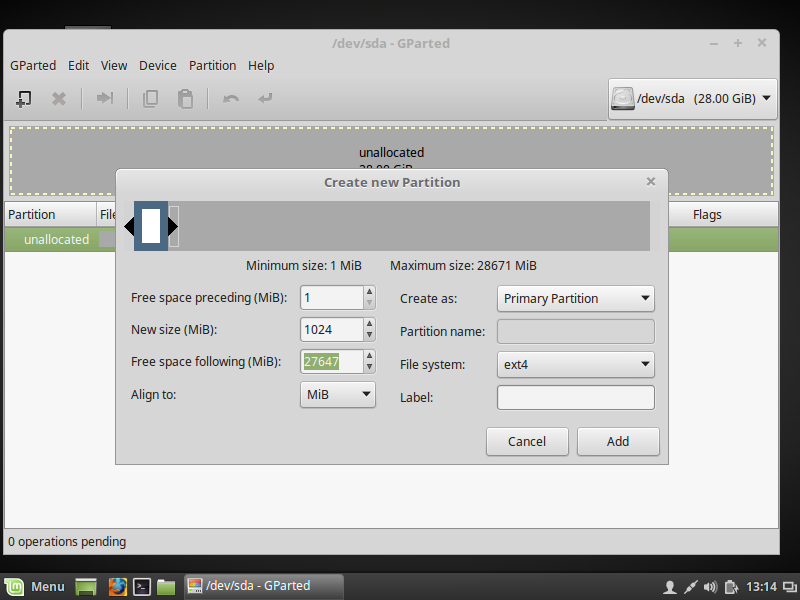Open the Edit menu
Screen dimensions: 800x600
click(x=79, y=65)
